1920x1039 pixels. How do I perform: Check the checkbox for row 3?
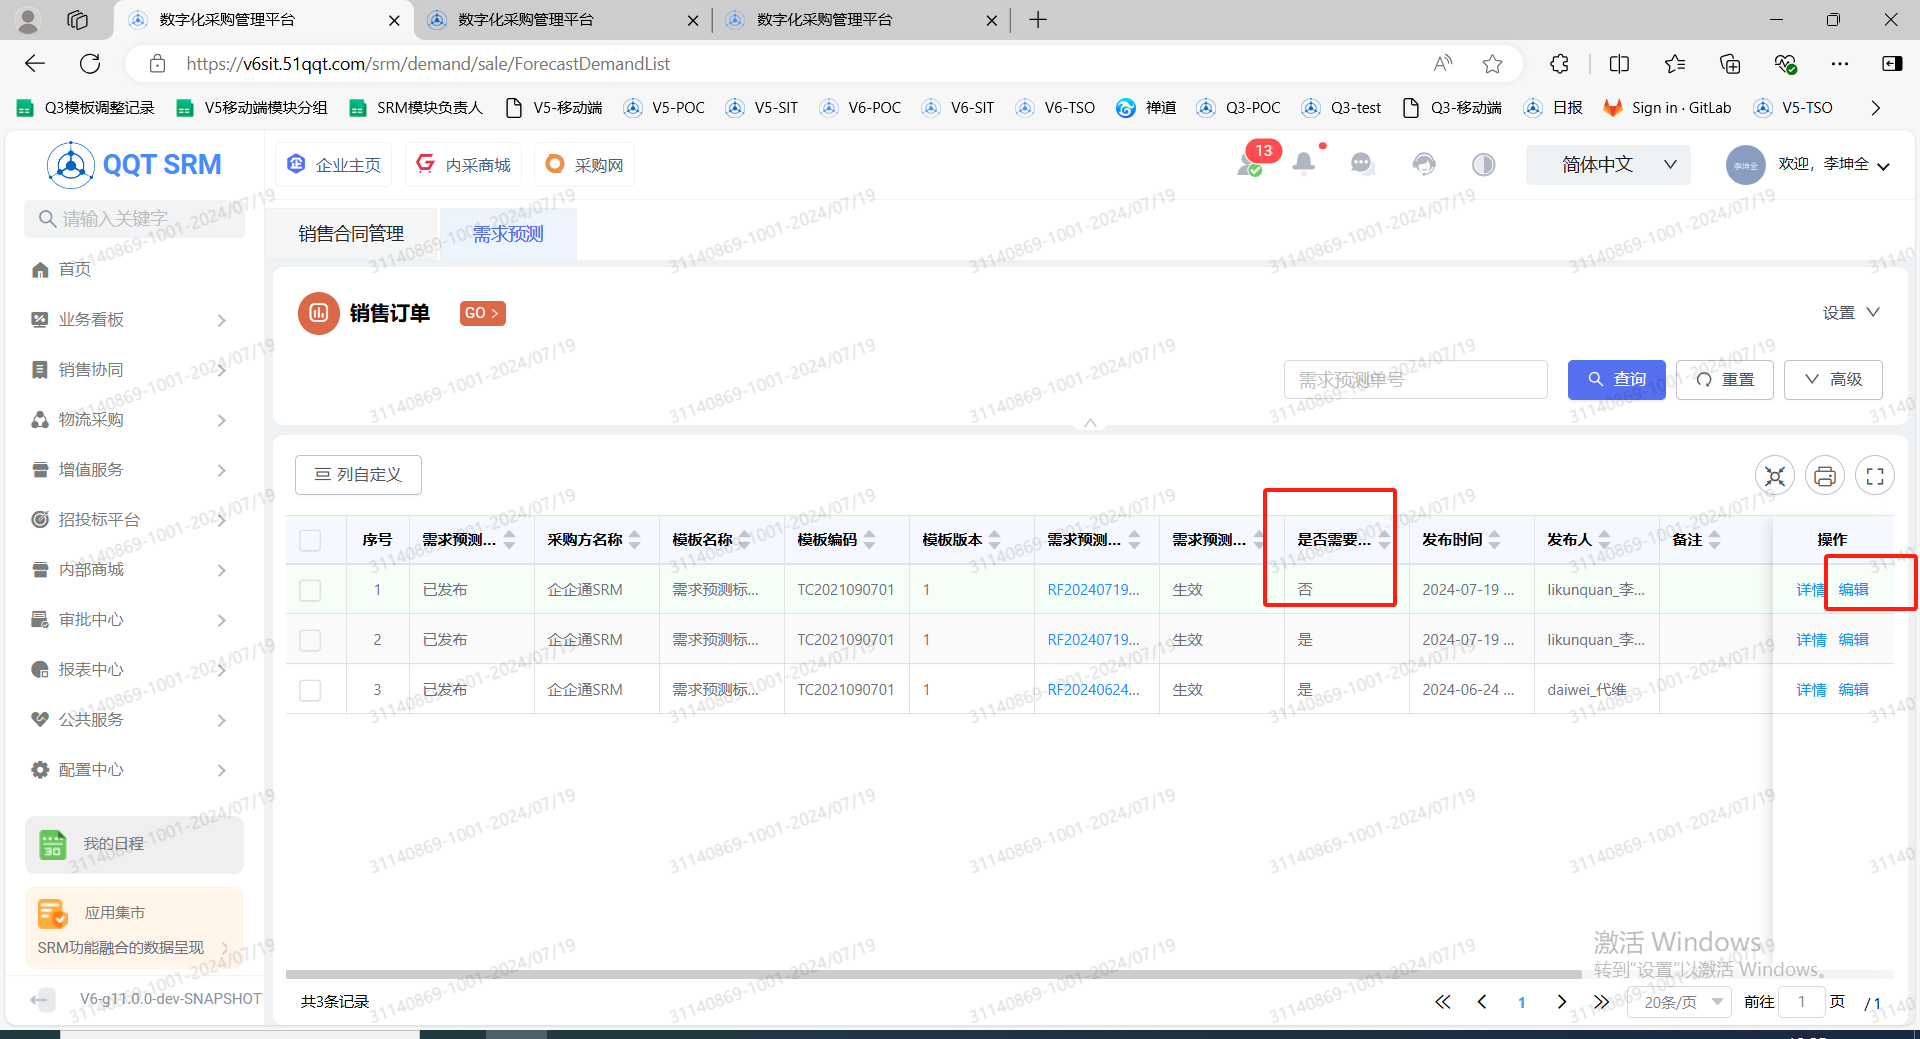tap(310, 689)
